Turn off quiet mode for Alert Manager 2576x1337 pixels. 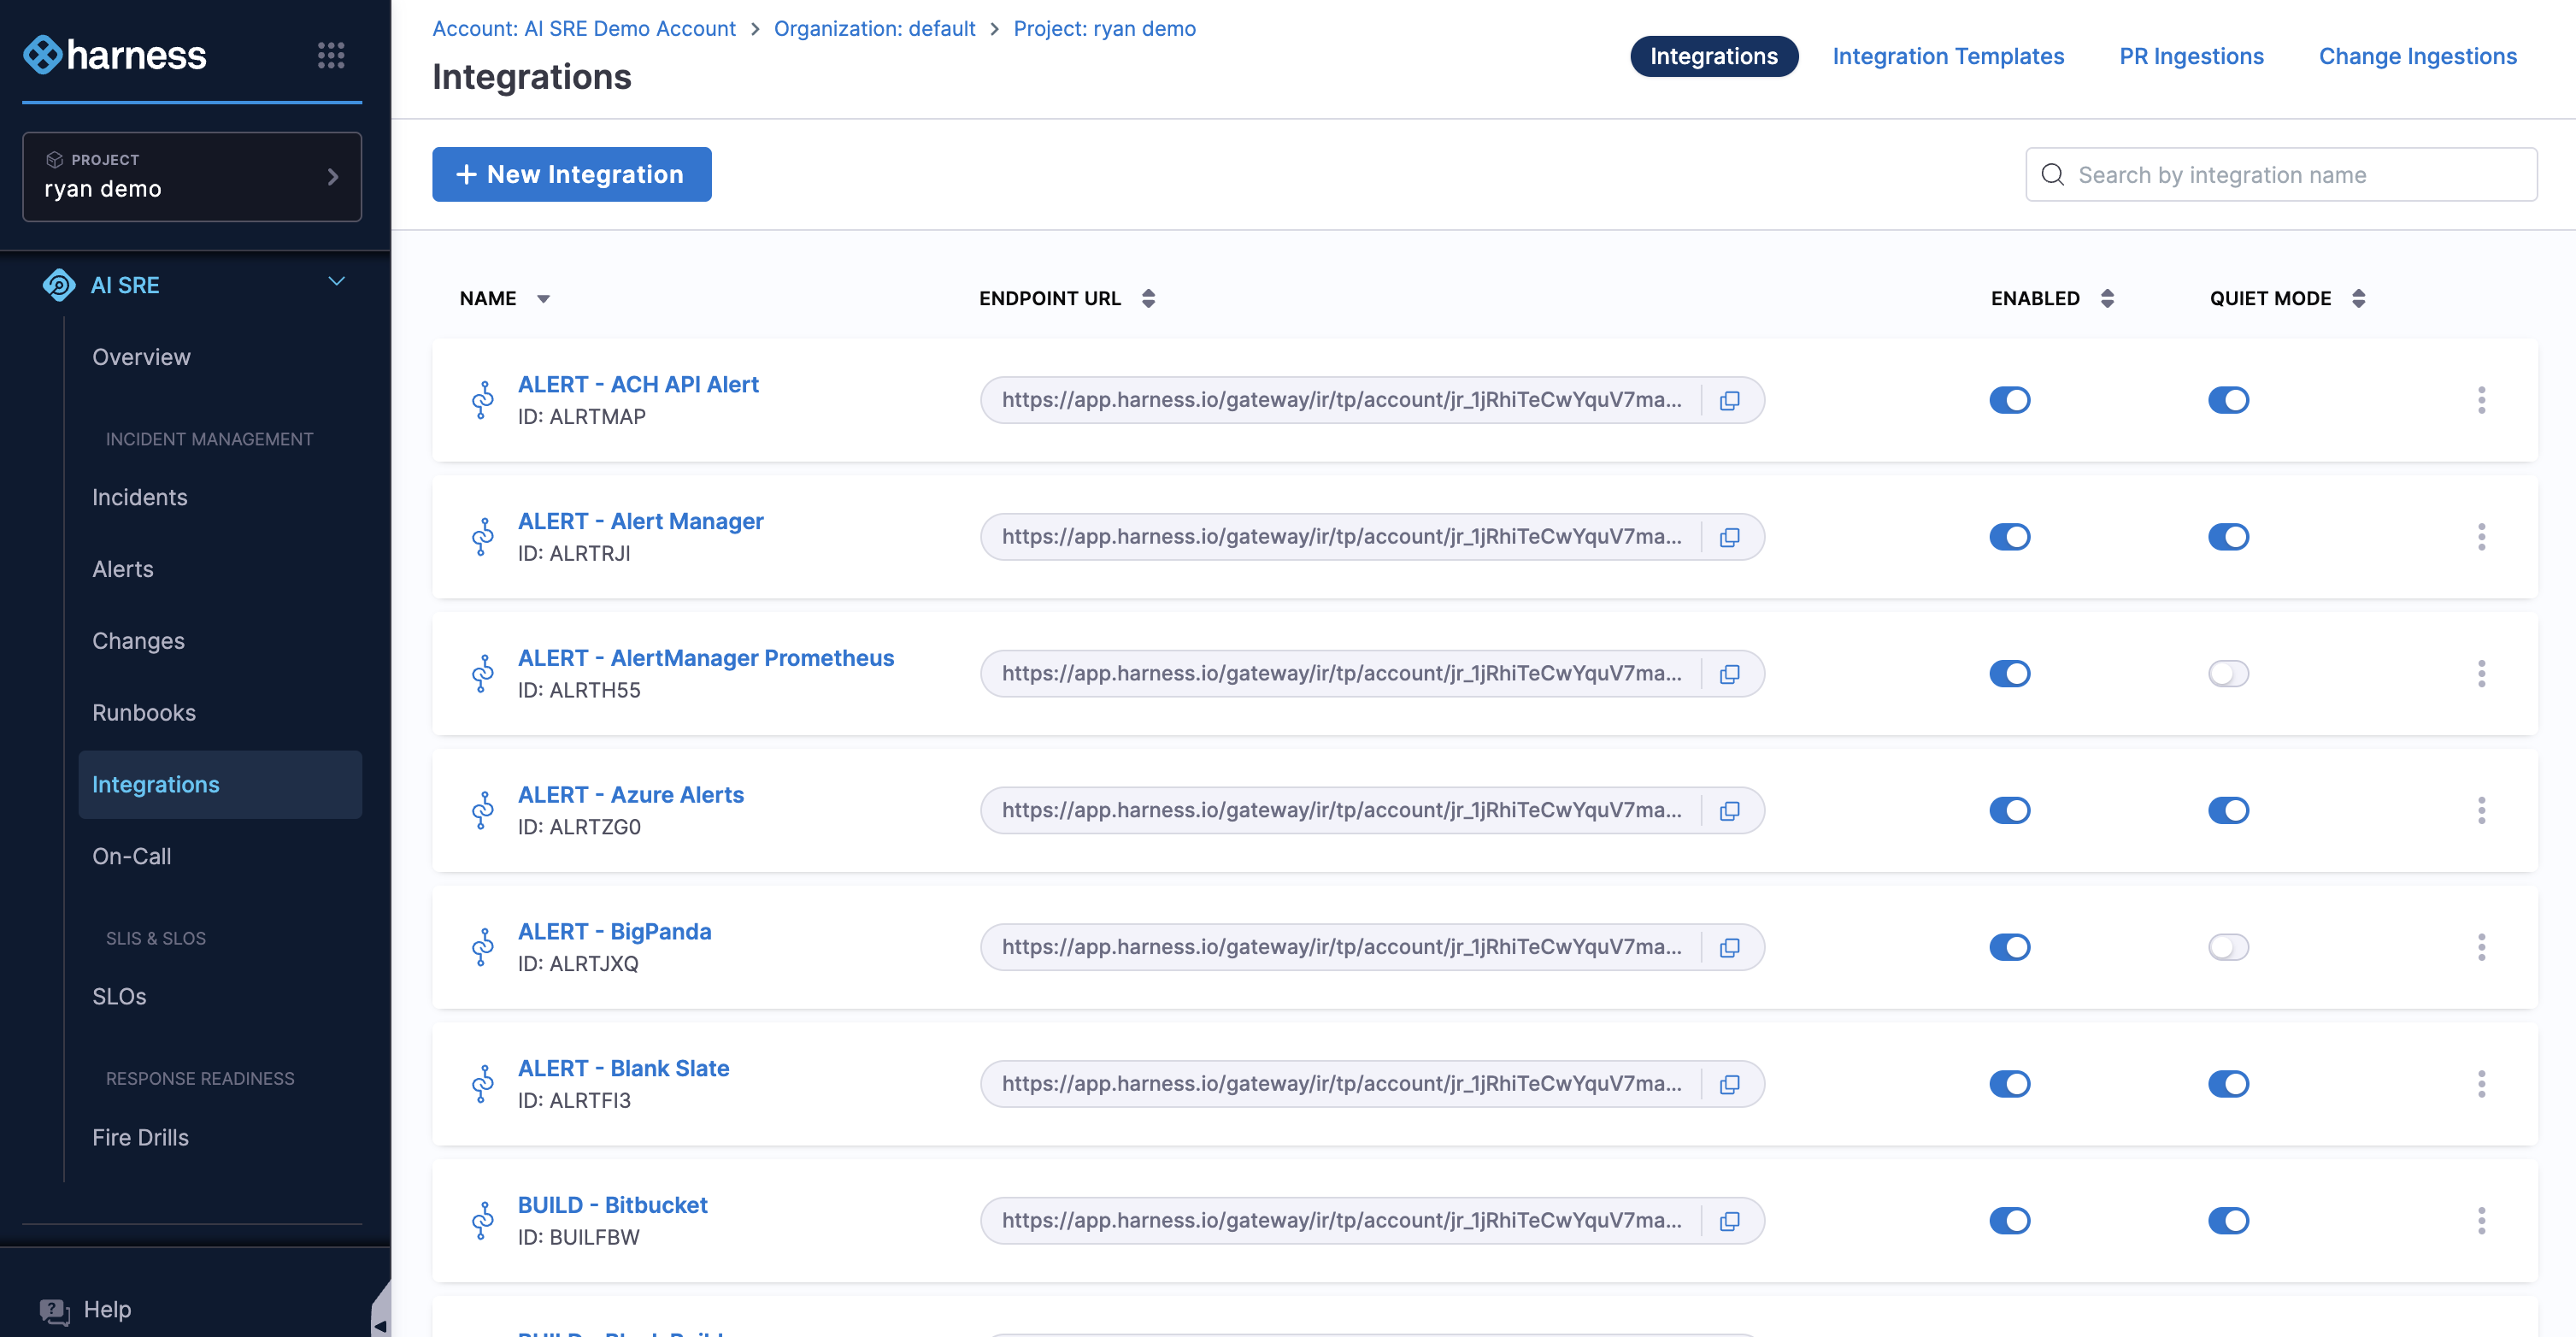pos(2228,537)
